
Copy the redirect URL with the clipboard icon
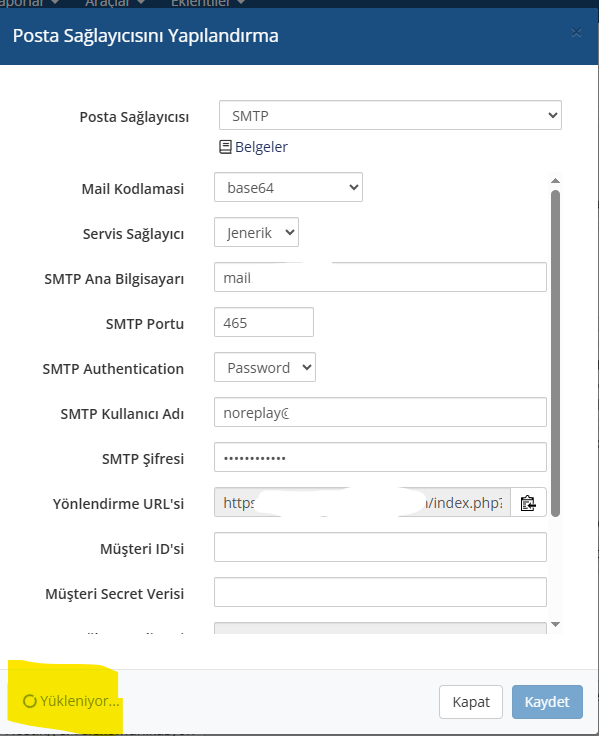click(x=528, y=503)
